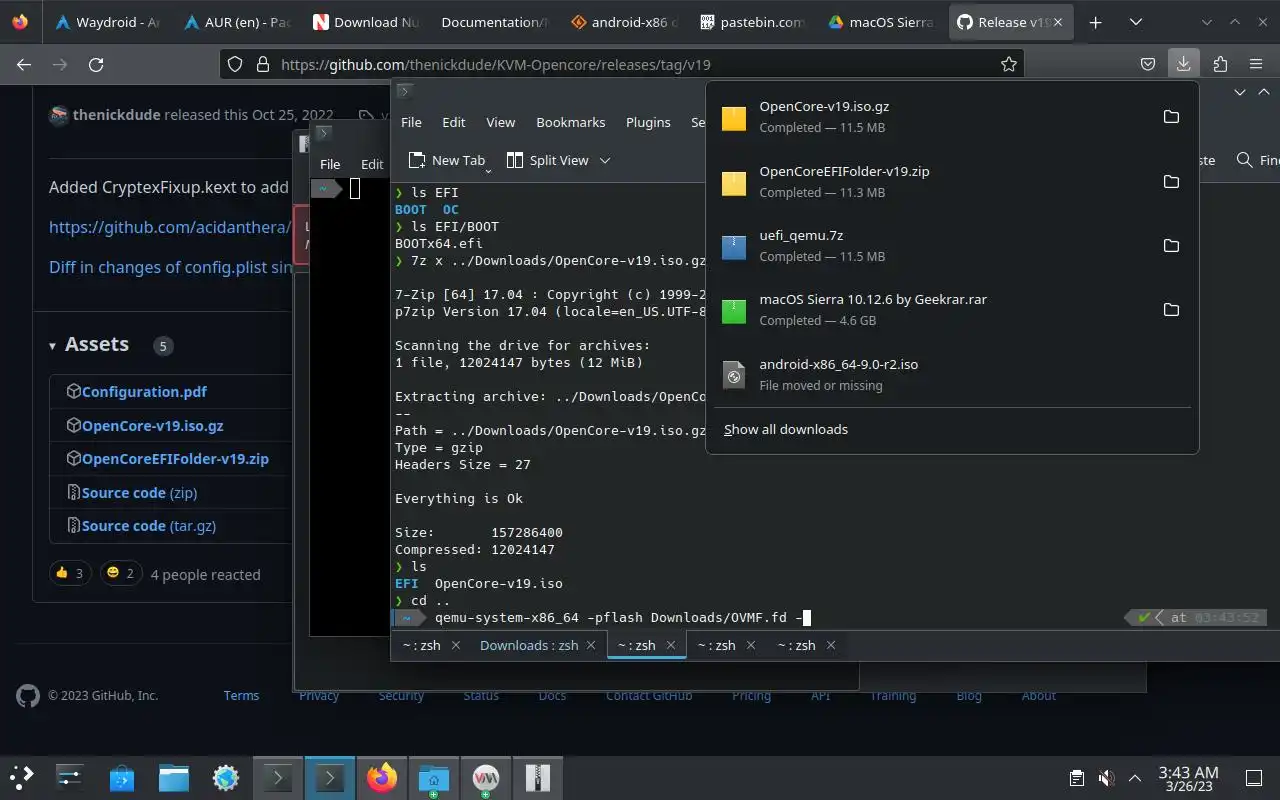Switch to the android-x86 browser tab
This screenshot has height=800, width=1280.
pyautogui.click(x=624, y=22)
